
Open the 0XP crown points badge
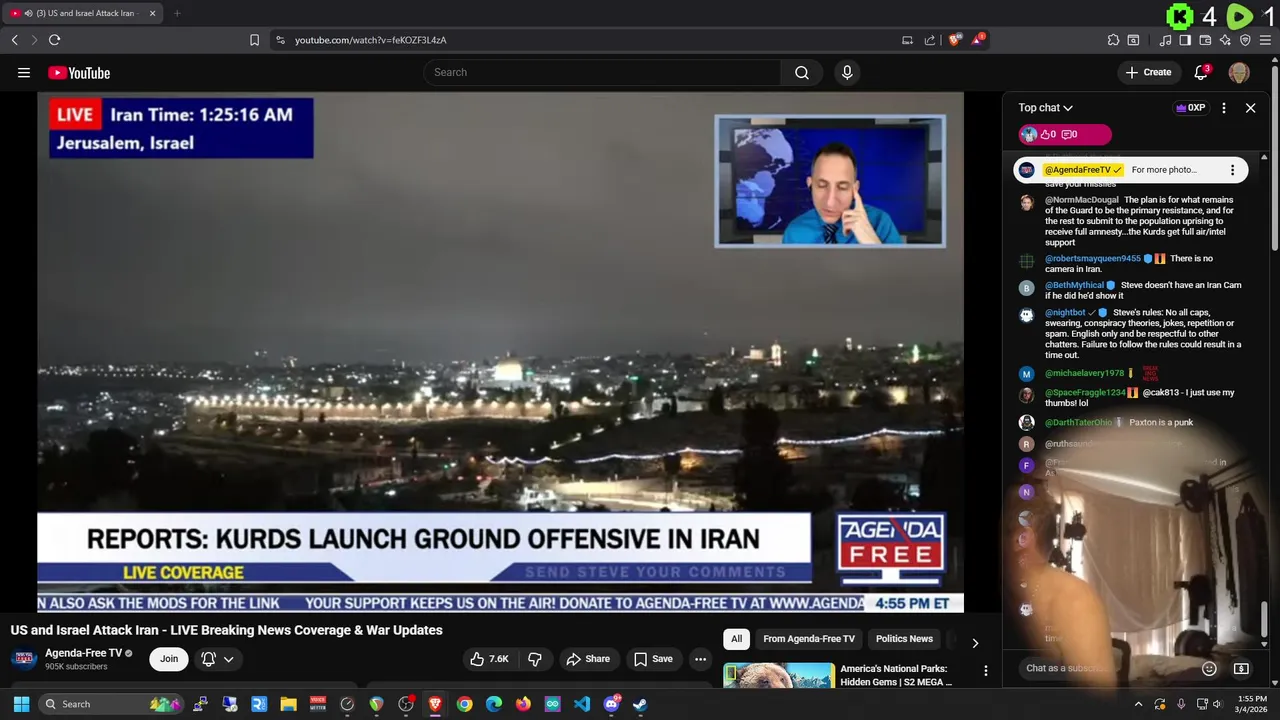[1190, 108]
